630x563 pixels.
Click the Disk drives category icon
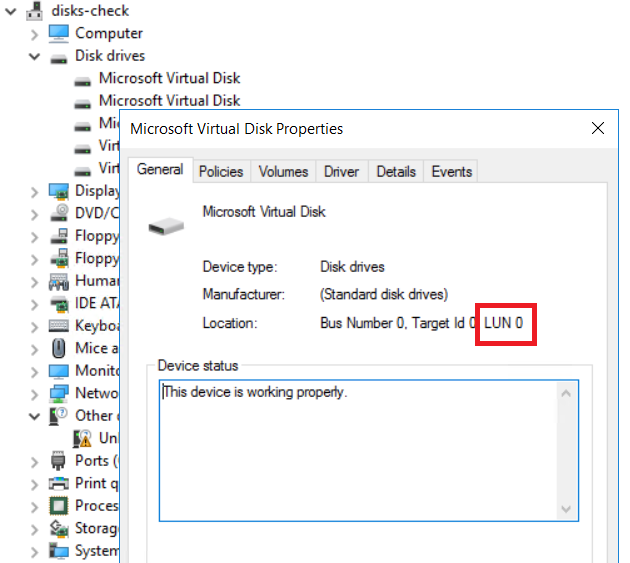[x=59, y=59]
